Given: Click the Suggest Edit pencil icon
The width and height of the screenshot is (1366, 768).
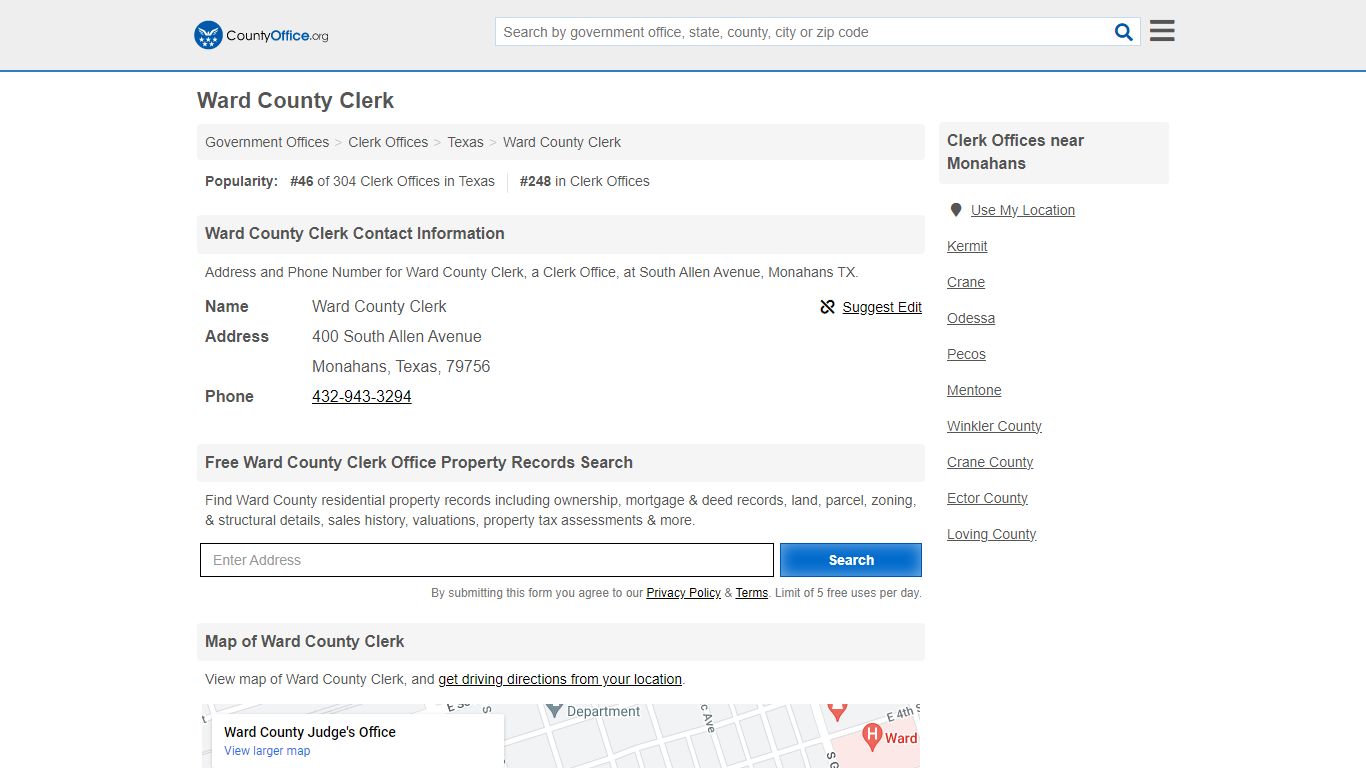Looking at the screenshot, I should pos(827,307).
